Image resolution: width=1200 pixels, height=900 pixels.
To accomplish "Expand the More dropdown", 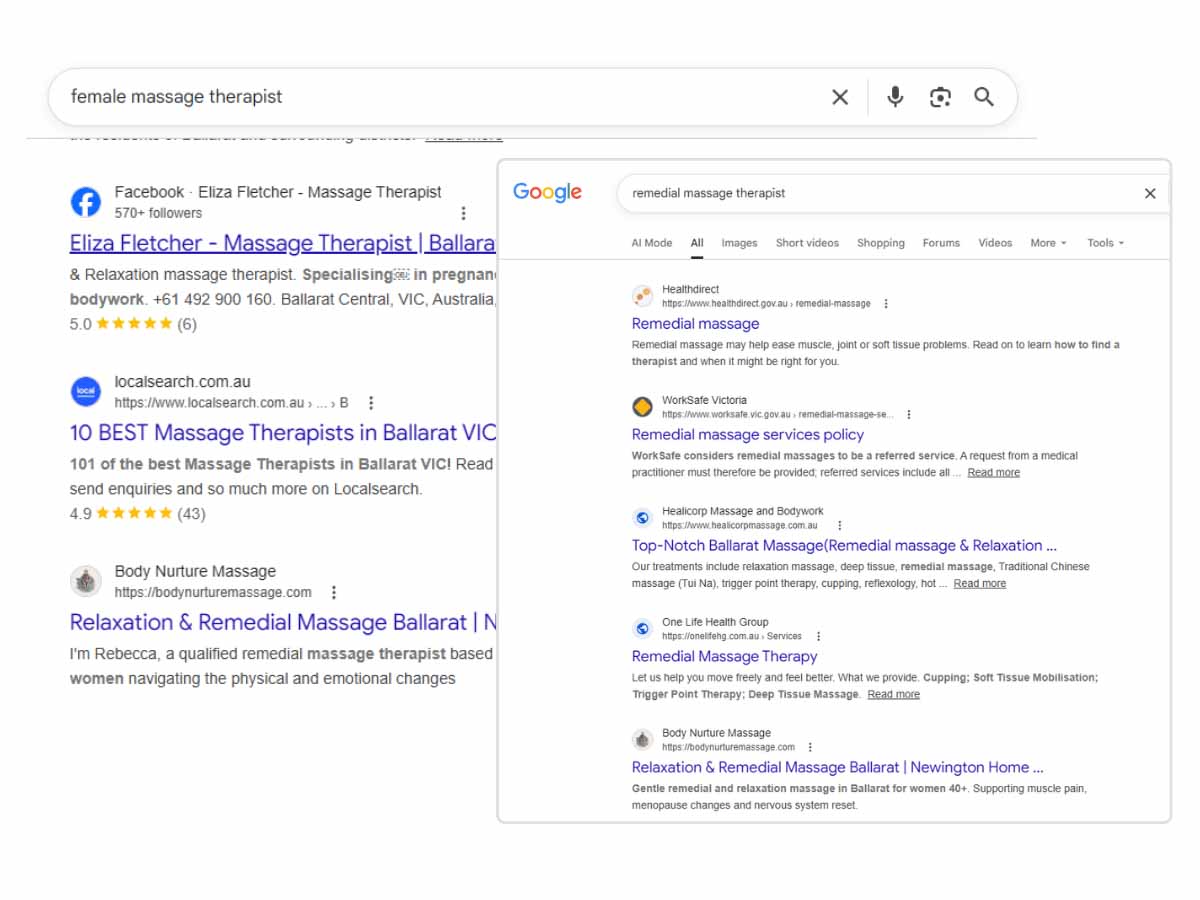I will pyautogui.click(x=1048, y=243).
